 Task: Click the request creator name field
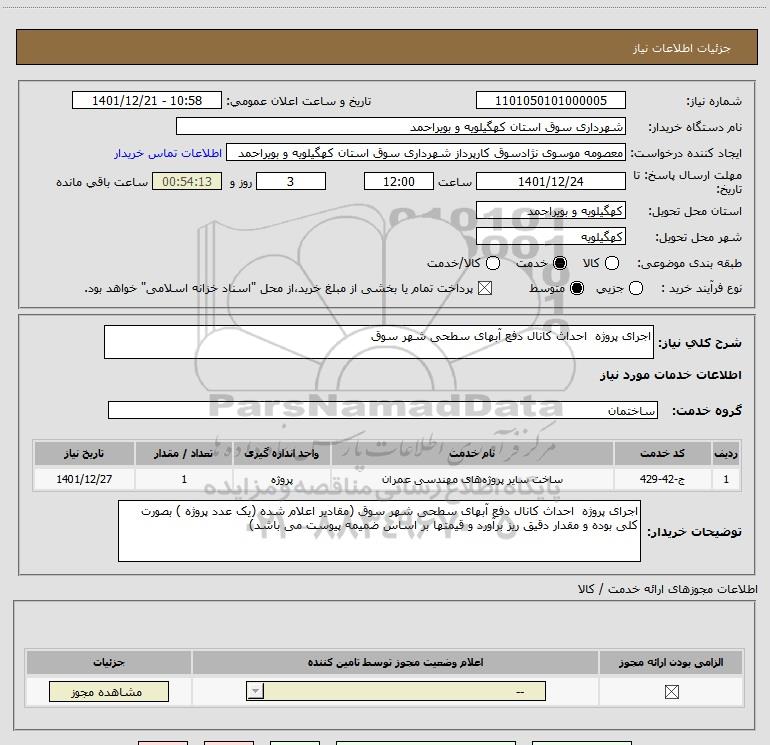tap(426, 153)
